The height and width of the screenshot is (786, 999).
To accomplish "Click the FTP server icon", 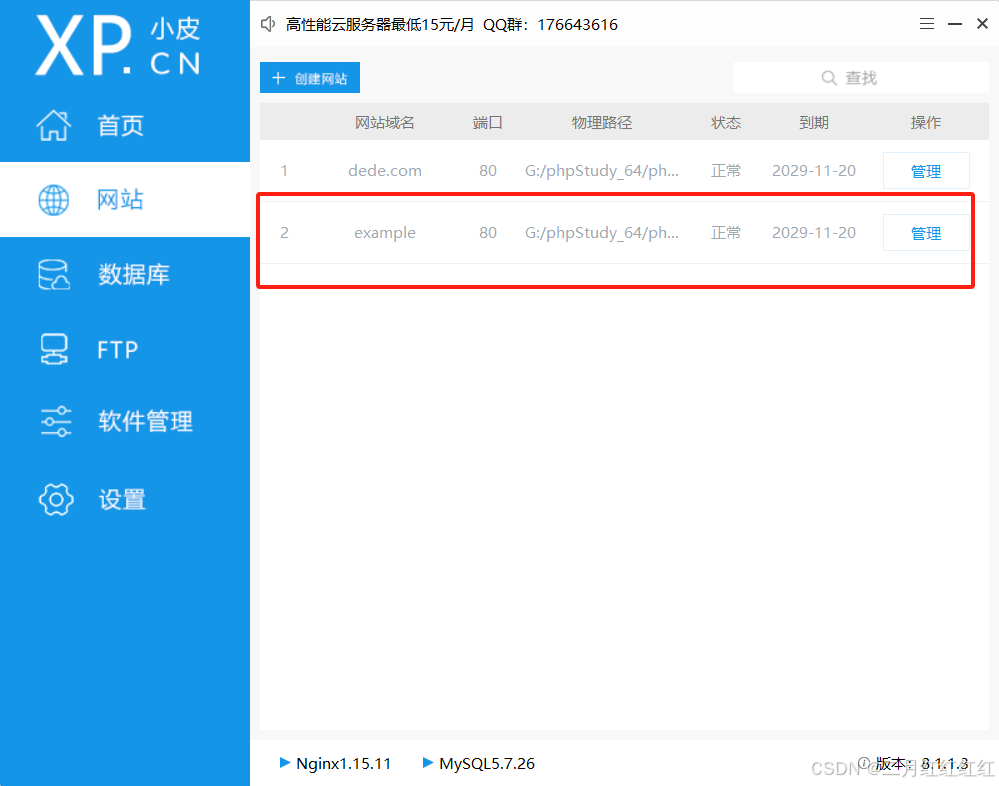I will (54, 349).
